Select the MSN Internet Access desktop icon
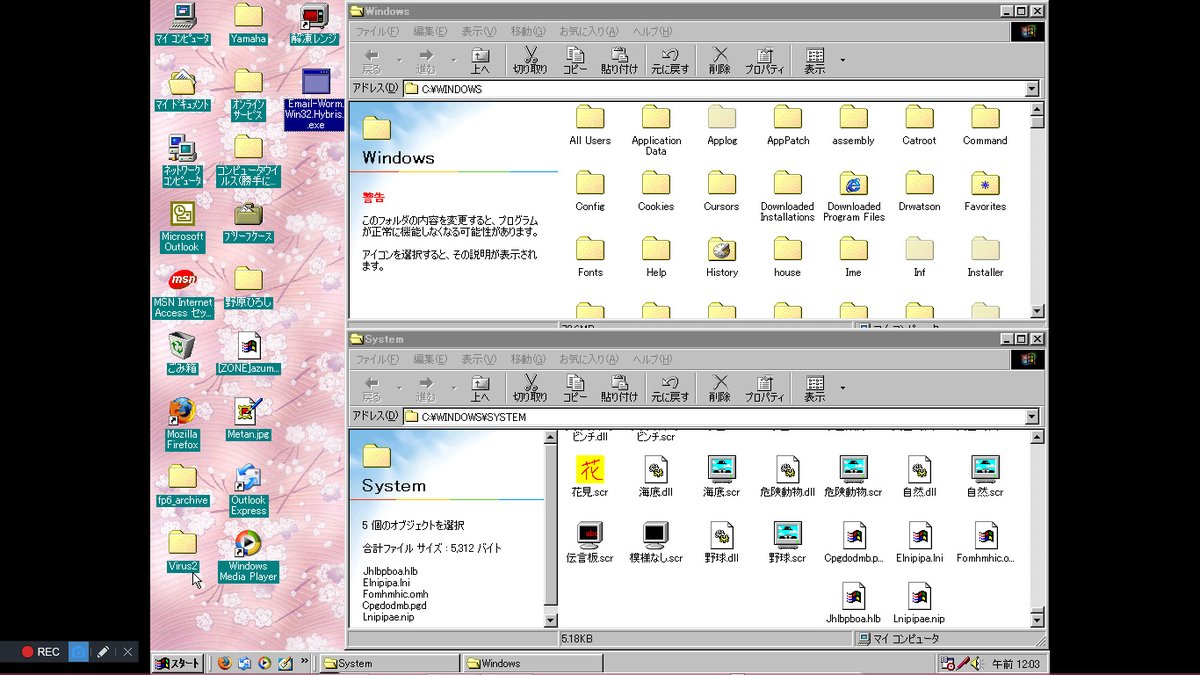 coord(182,292)
